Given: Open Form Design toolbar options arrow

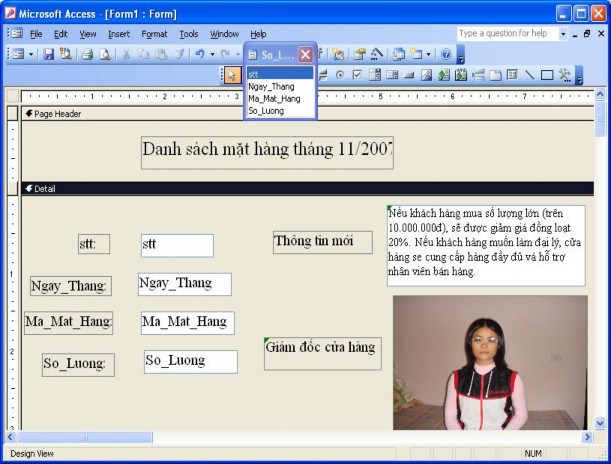Looking at the screenshot, I should click(461, 55).
